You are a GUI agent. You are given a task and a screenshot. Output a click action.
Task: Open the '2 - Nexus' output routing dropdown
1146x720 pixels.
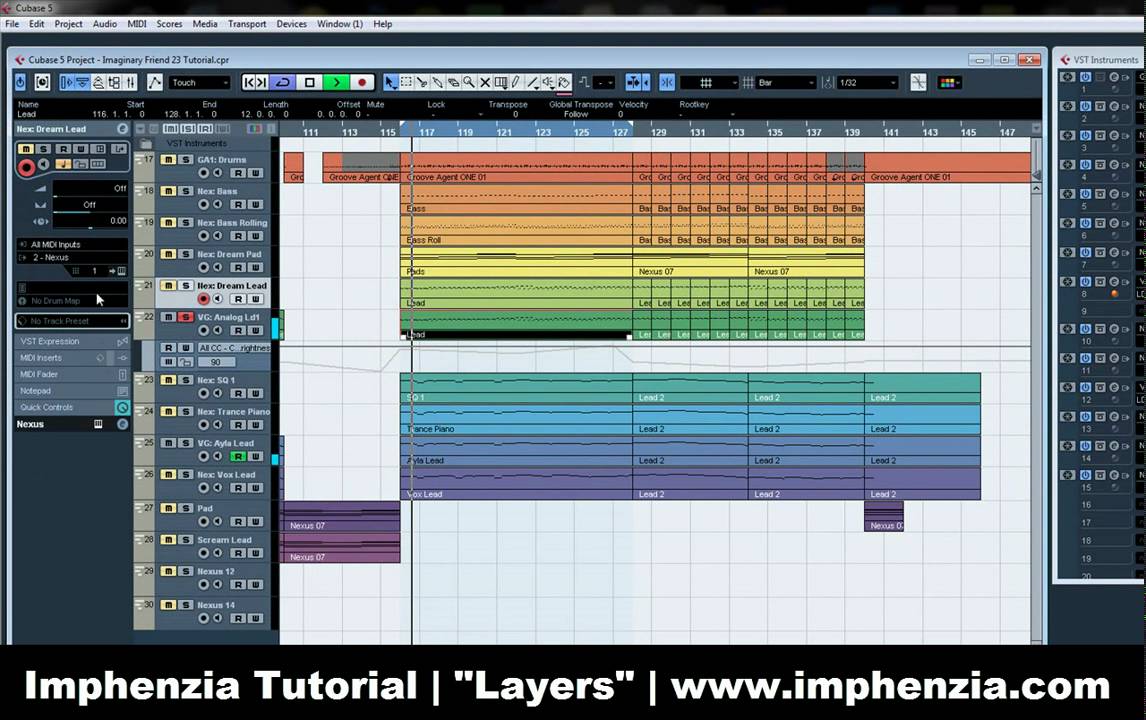click(x=72, y=257)
